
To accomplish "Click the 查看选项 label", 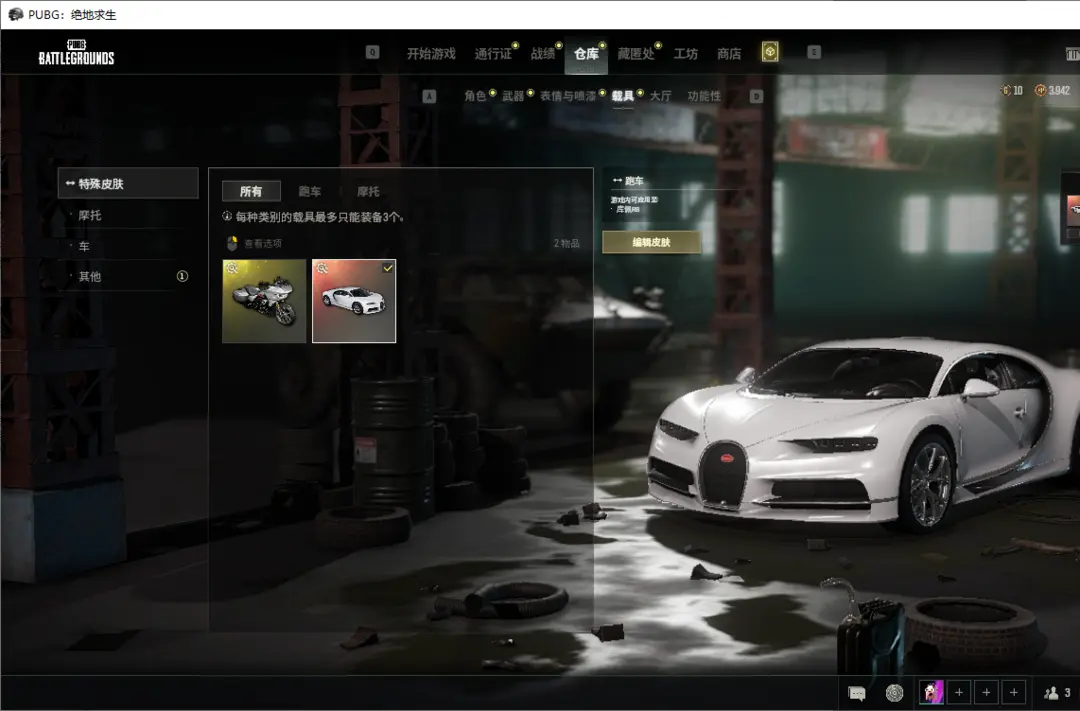I will click(x=263, y=244).
